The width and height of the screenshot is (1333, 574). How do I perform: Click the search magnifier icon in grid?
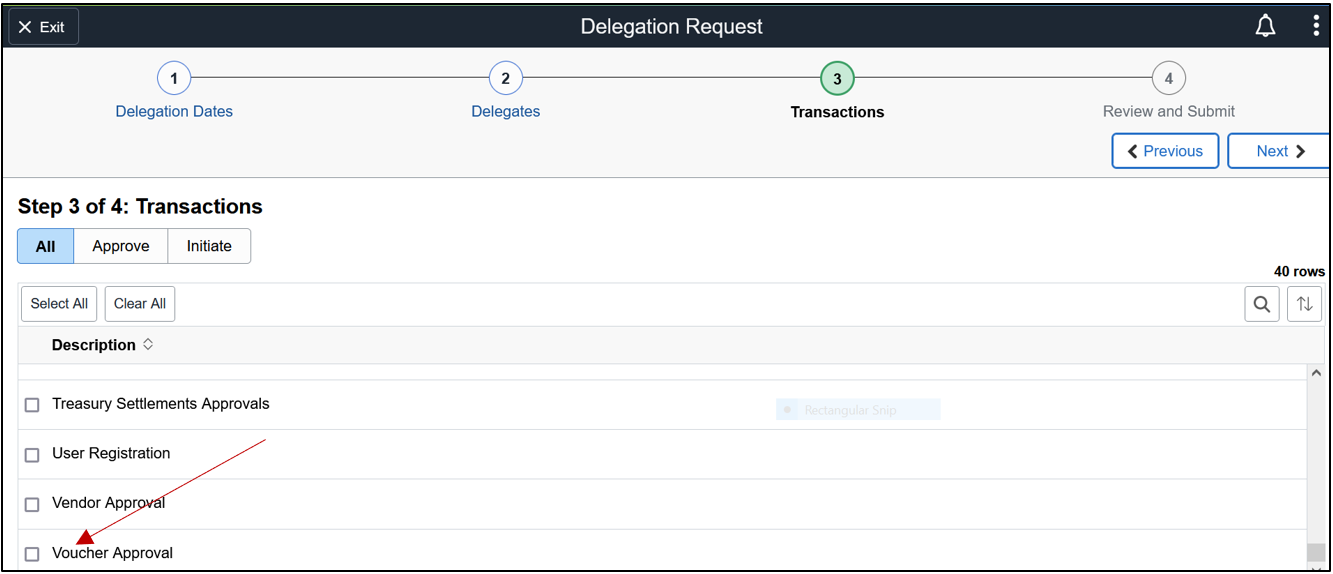[x=1262, y=304]
